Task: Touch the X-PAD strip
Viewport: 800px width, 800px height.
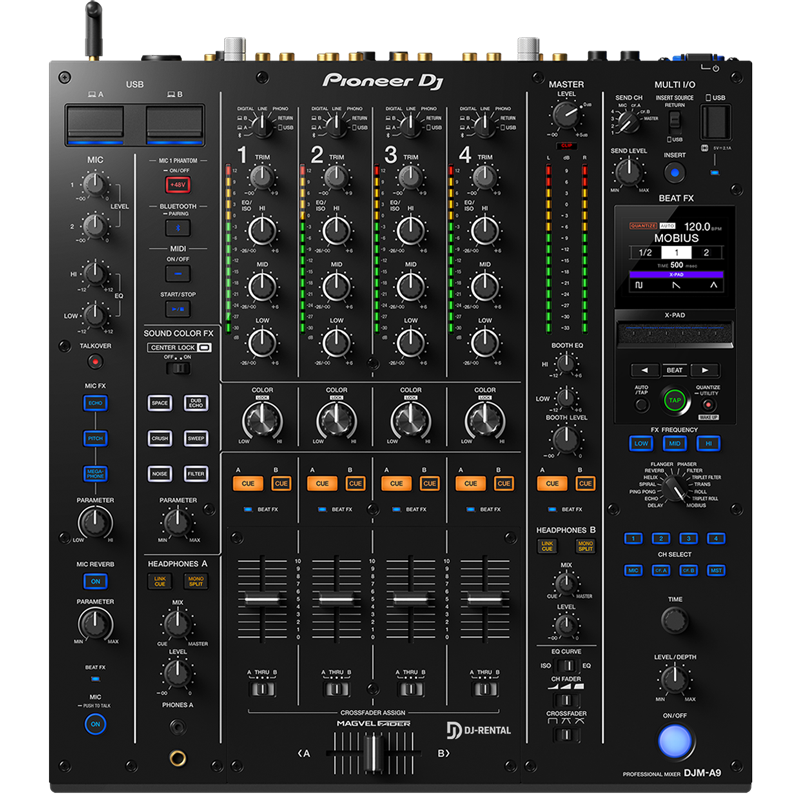Action: tap(674, 334)
